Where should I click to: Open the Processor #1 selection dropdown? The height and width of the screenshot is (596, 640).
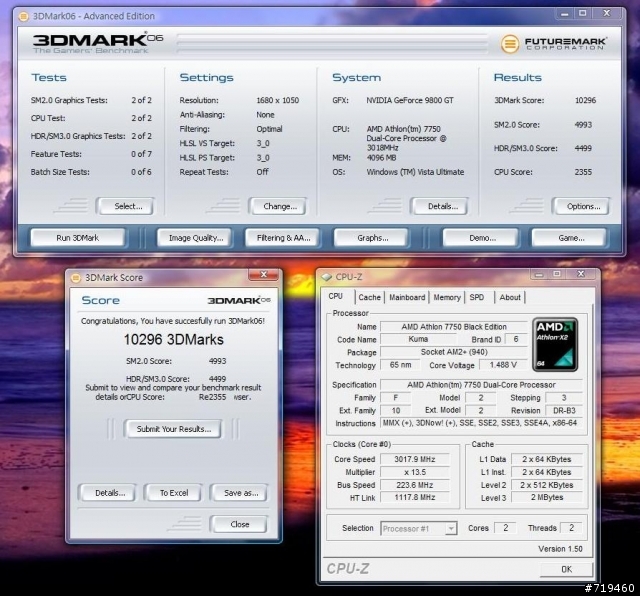coord(419,529)
